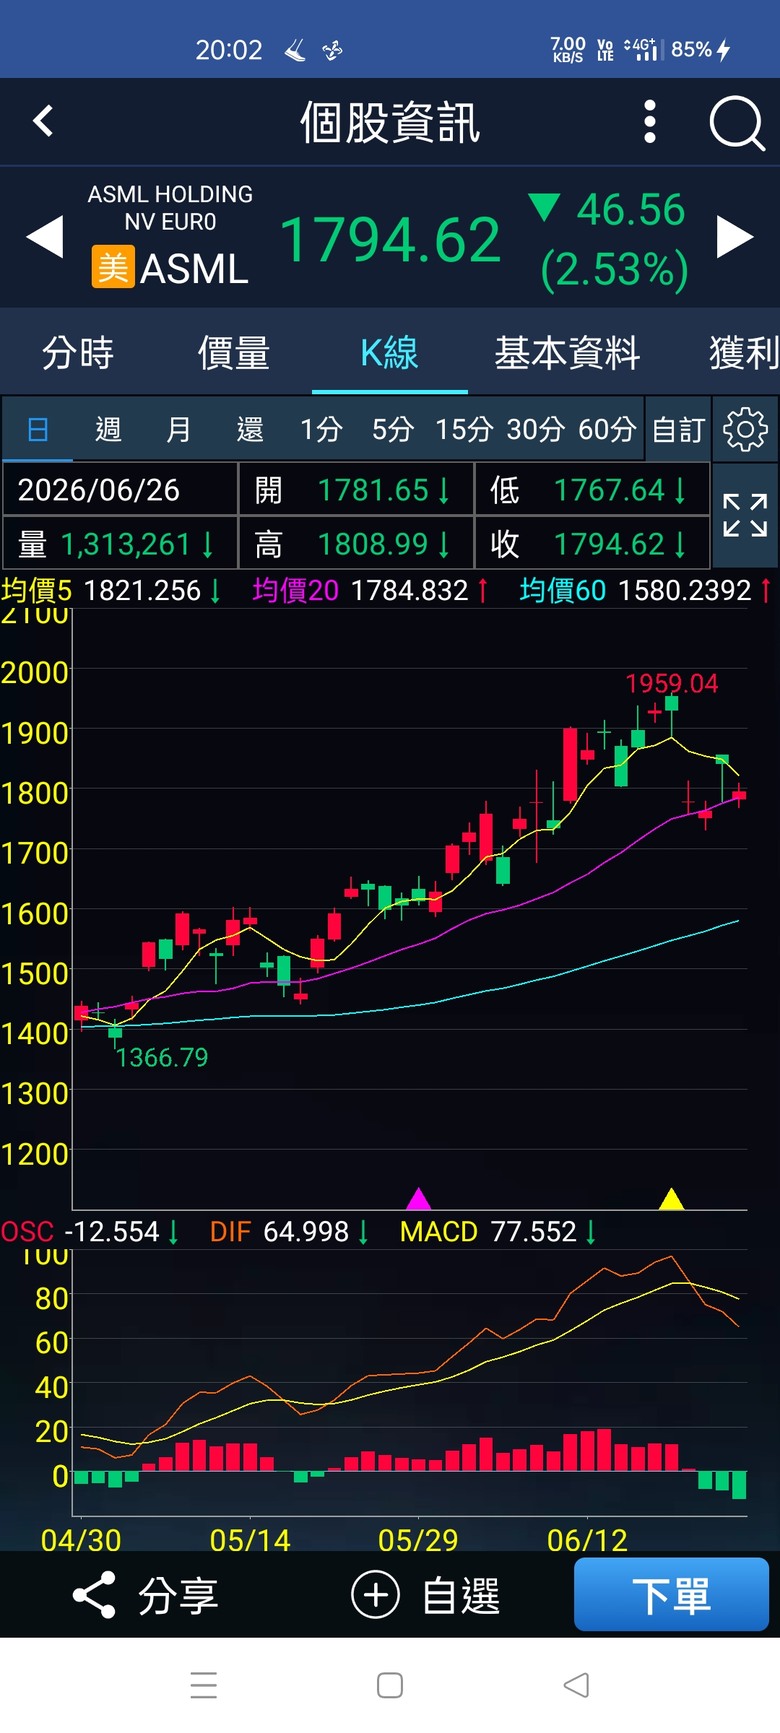Go to next stock with right arrow

coord(735,238)
